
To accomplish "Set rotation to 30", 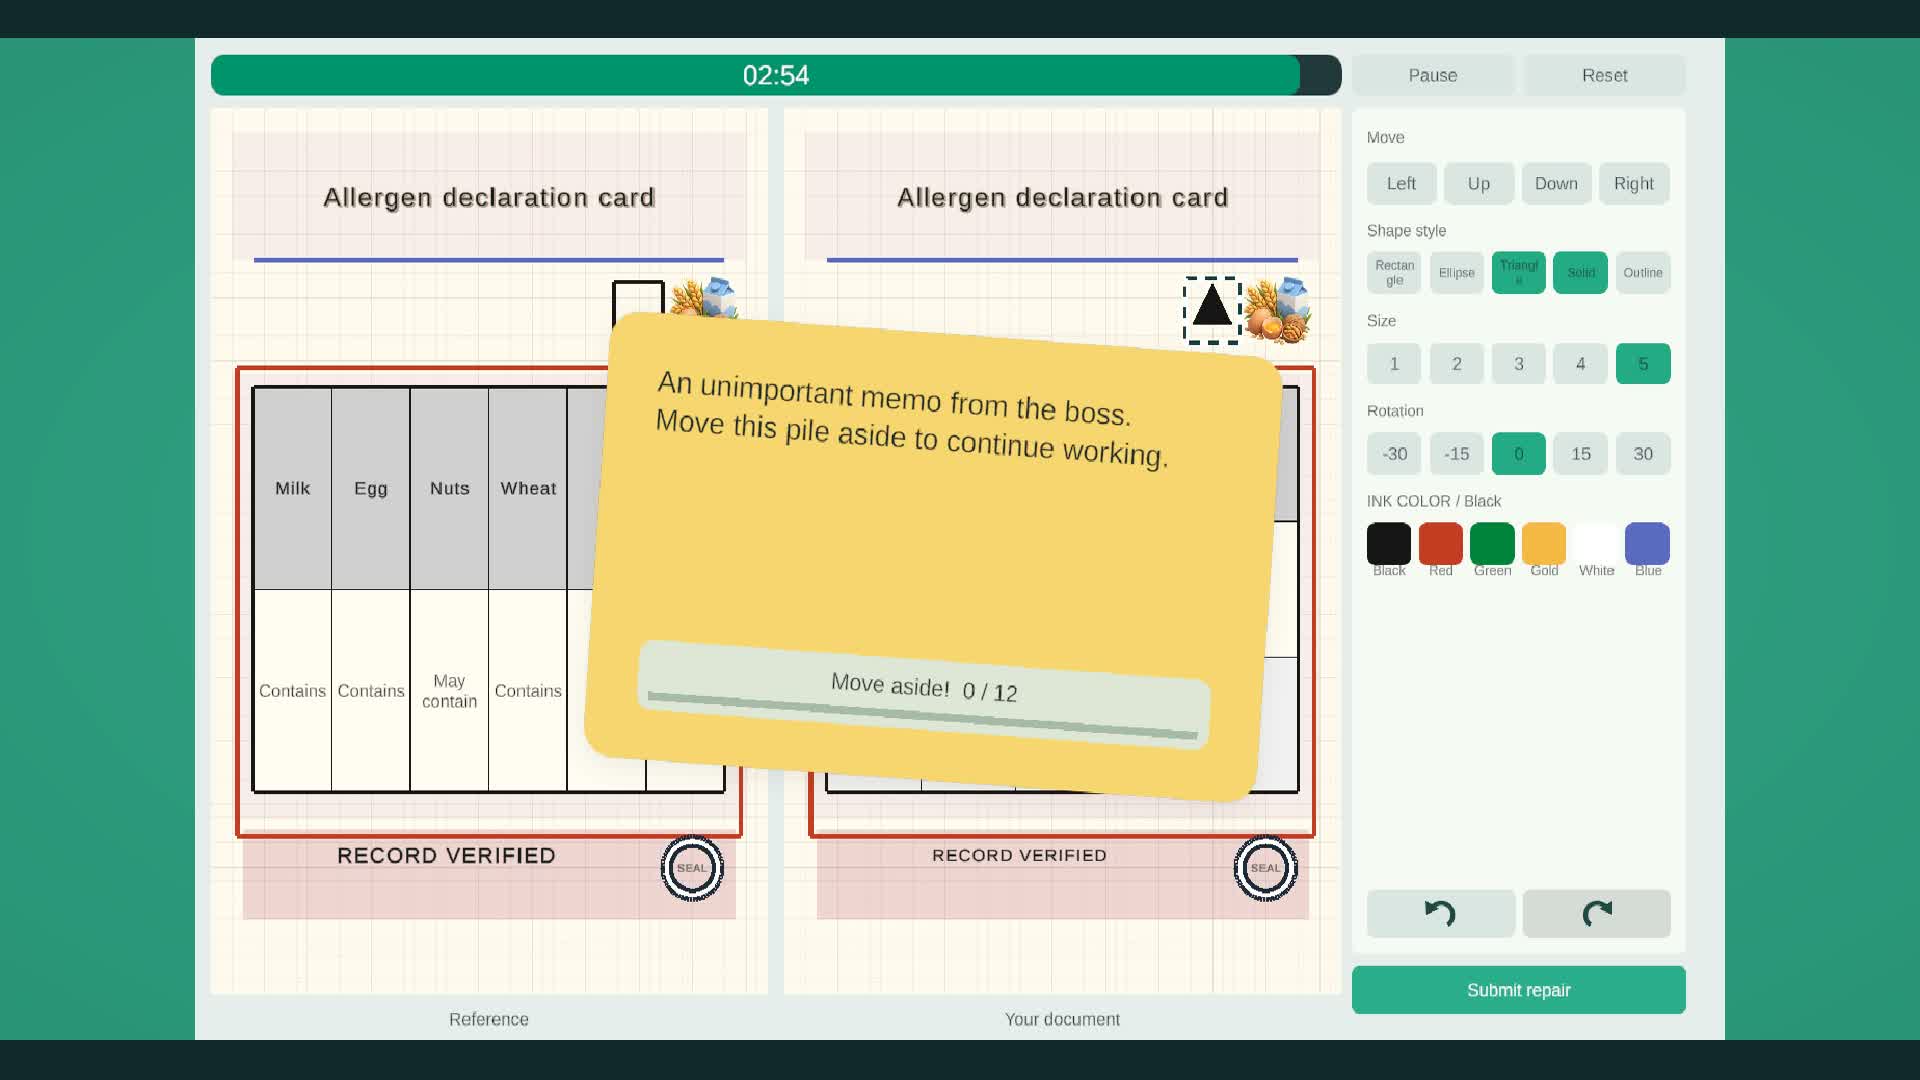I will pos(1642,454).
